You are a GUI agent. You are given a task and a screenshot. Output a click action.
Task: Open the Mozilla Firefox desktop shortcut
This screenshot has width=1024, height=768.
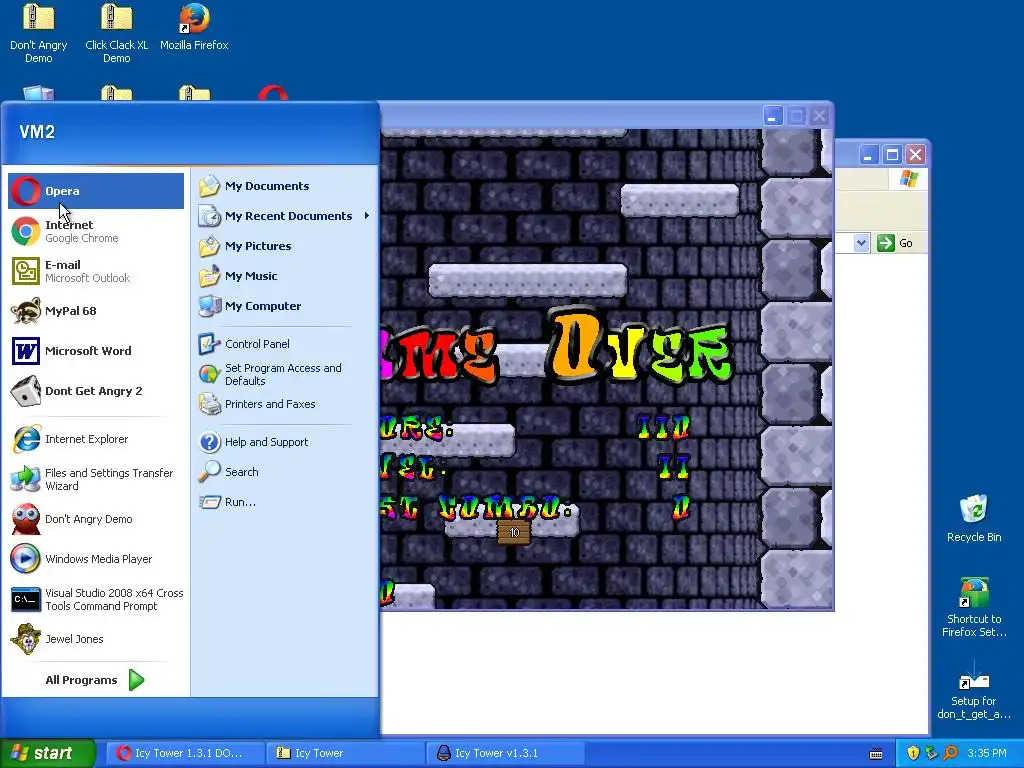point(194,28)
